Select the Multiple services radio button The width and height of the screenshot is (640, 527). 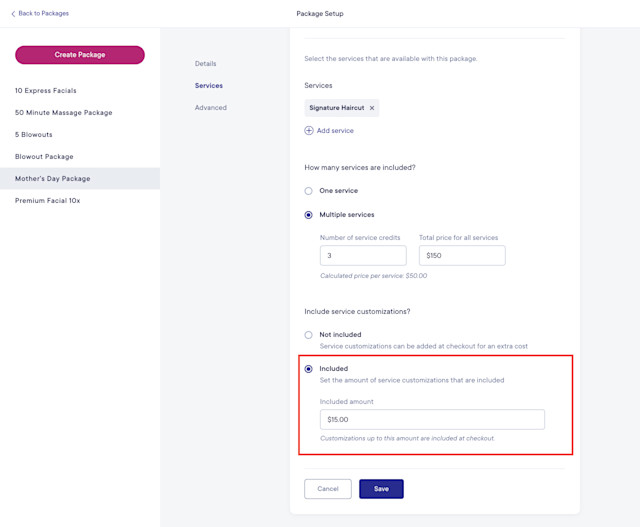point(309,215)
